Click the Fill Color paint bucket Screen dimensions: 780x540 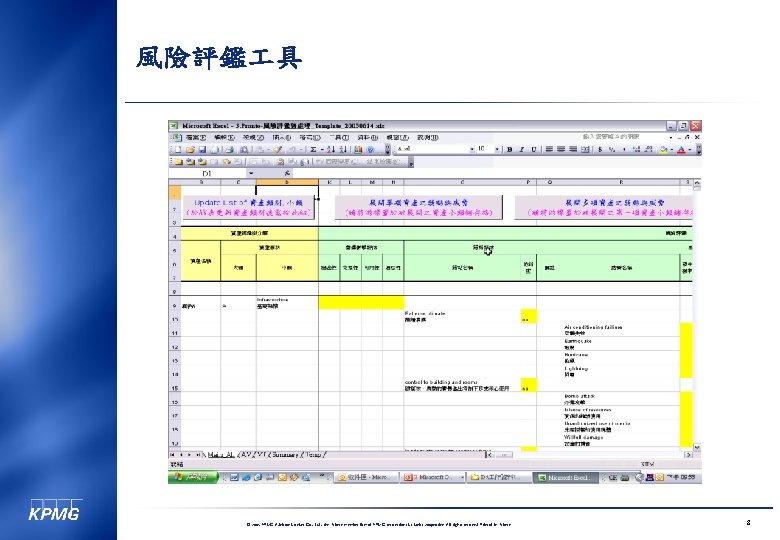tap(663, 149)
